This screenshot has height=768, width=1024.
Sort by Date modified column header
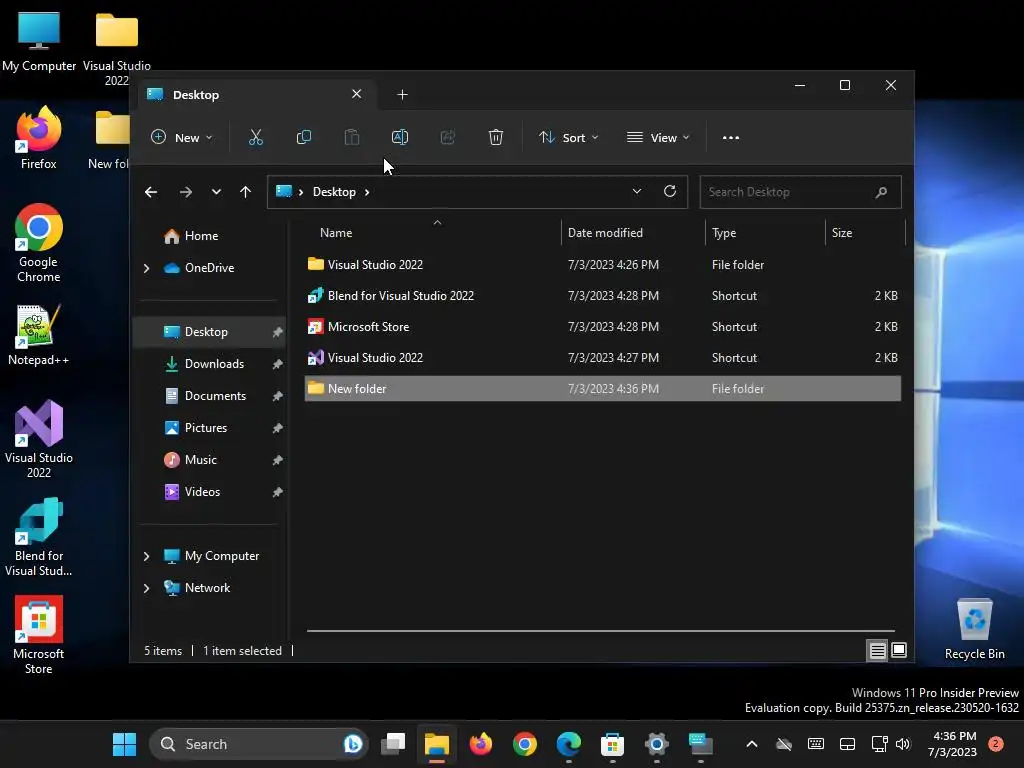[x=633, y=232]
